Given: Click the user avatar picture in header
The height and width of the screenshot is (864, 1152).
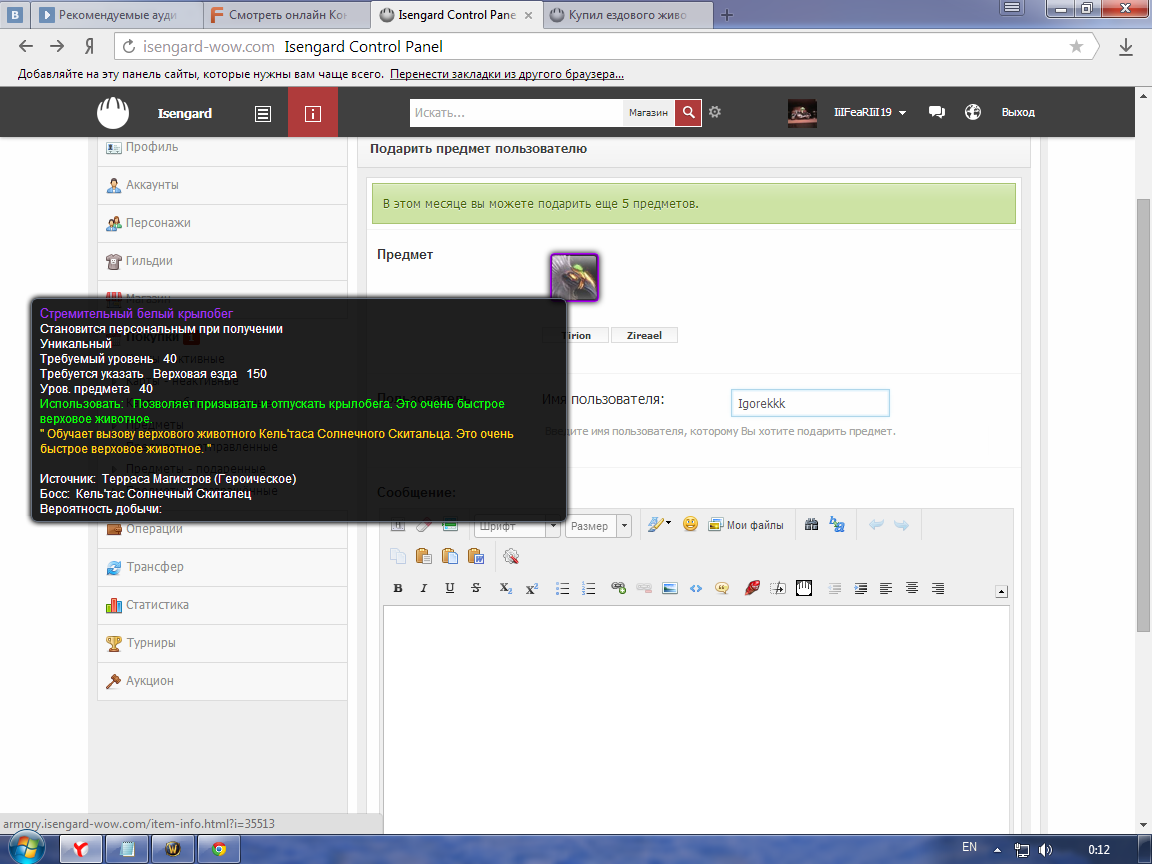Looking at the screenshot, I should pos(802,113).
